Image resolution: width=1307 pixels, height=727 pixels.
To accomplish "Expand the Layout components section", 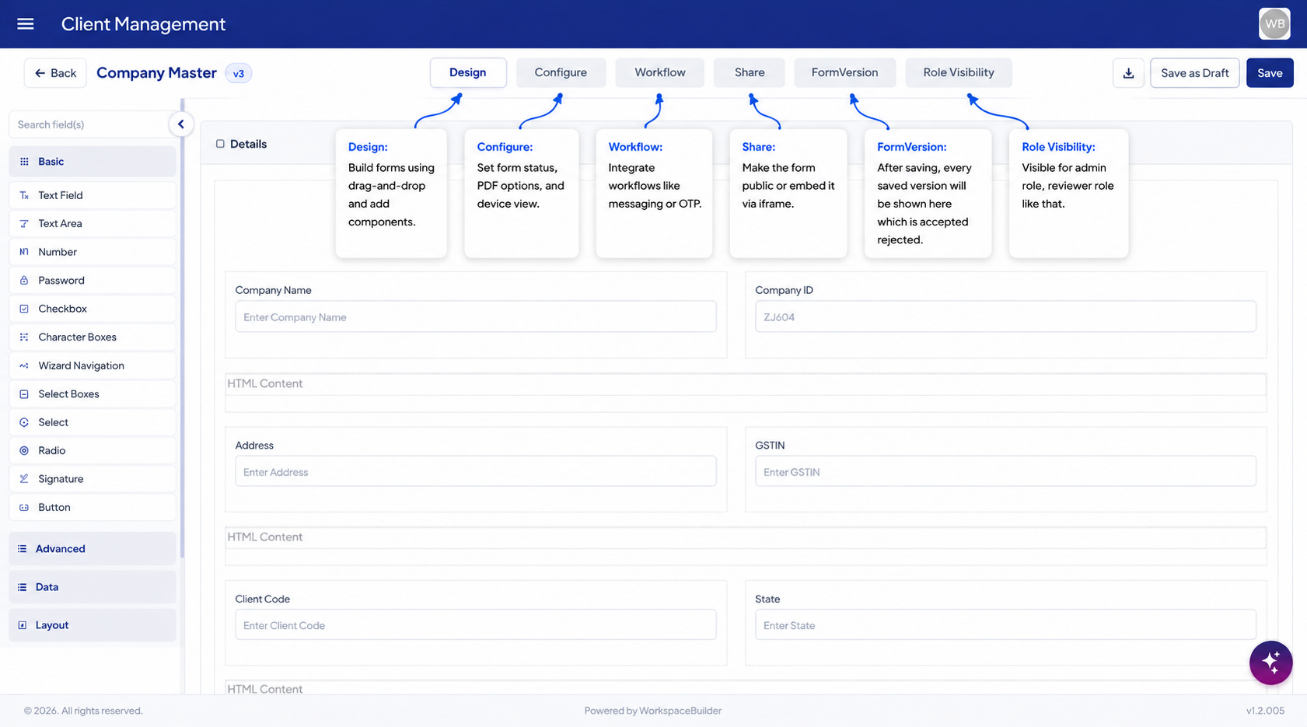I will coord(92,625).
